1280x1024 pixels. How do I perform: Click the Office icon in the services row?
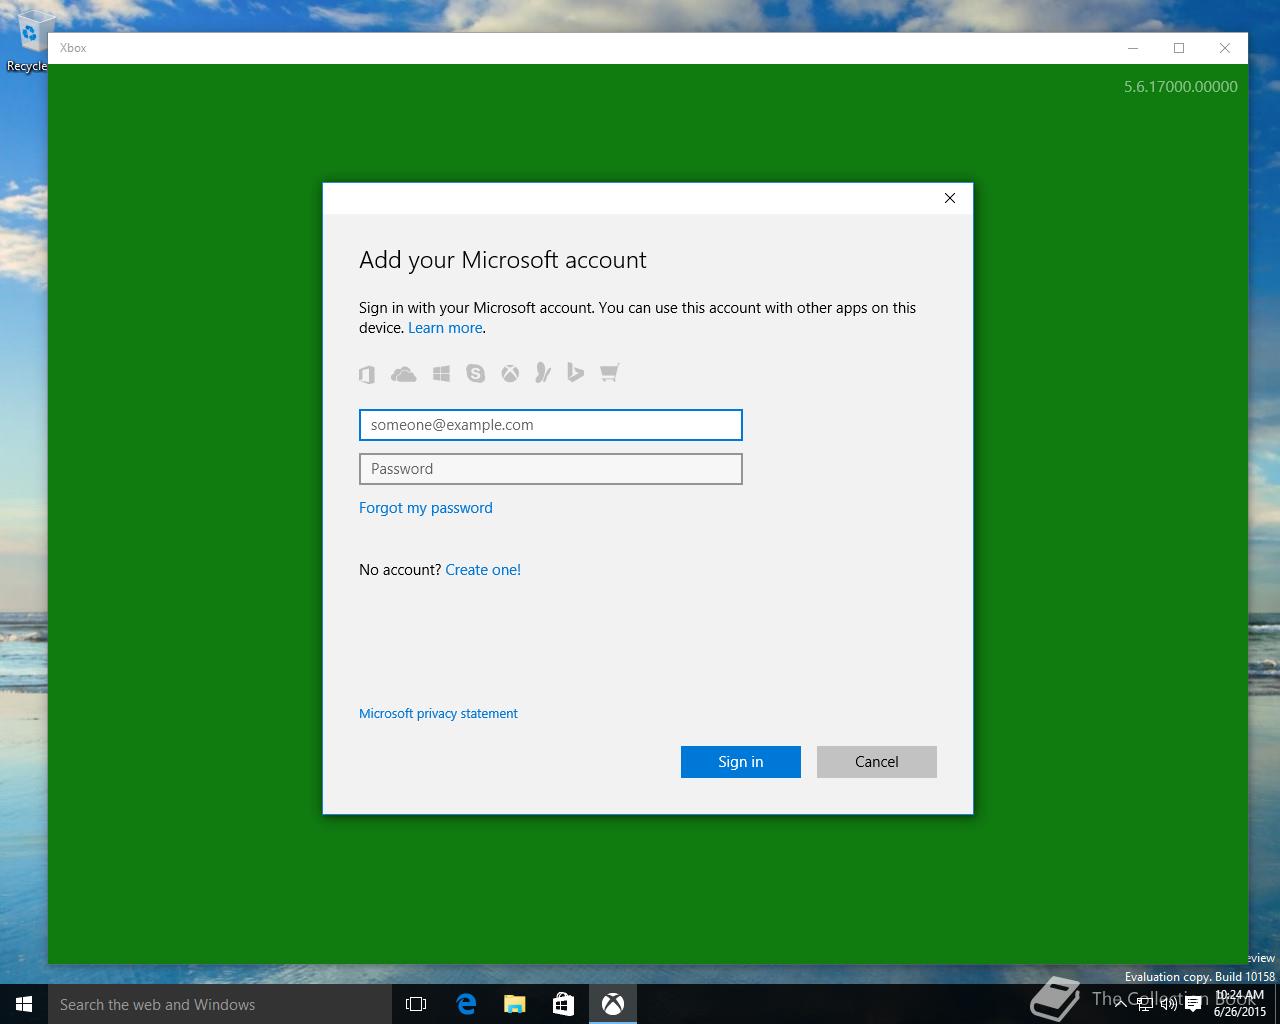367,374
